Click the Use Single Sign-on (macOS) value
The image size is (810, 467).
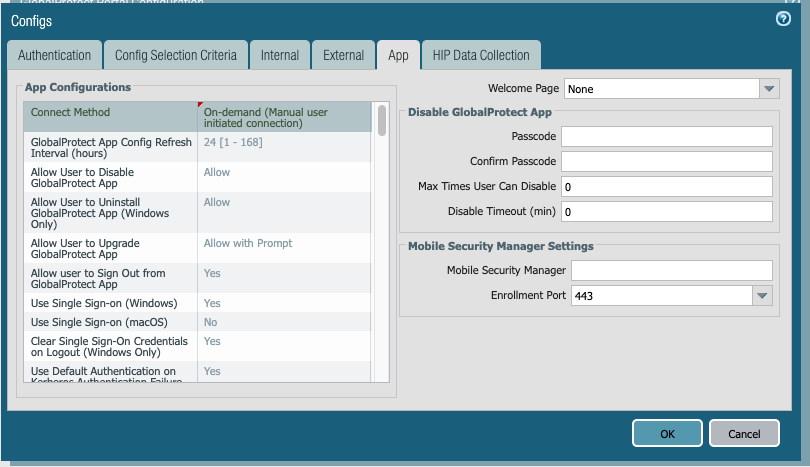point(211,322)
